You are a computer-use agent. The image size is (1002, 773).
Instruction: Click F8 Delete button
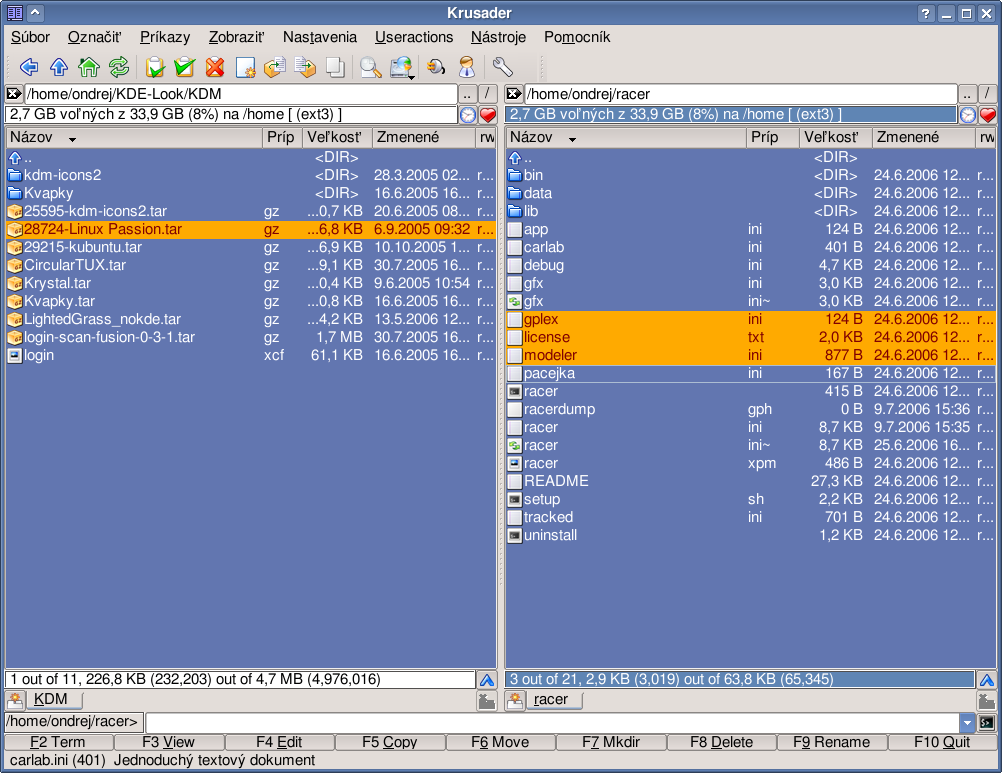721,742
